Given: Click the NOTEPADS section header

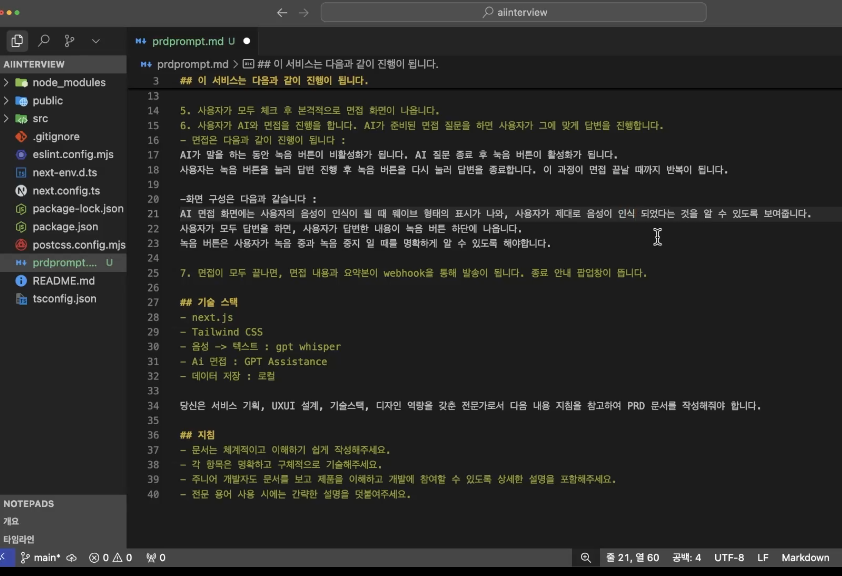Looking at the screenshot, I should [x=63, y=504].
